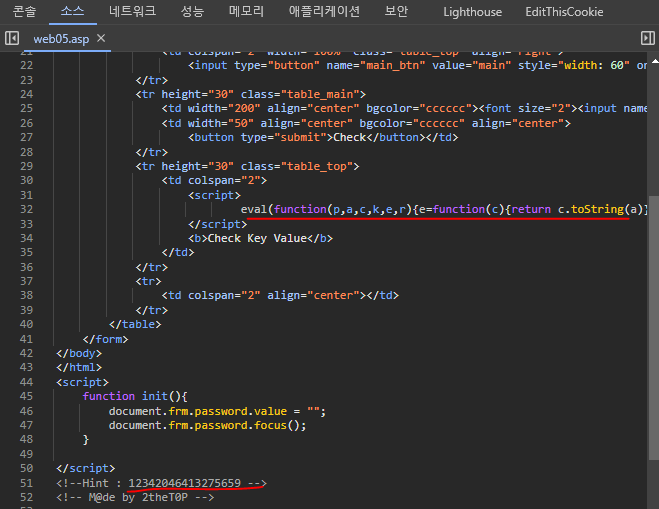Screen dimensions: 659x509
Task: Click td width="200" on line 25
Action: pyautogui.click(x=212, y=108)
